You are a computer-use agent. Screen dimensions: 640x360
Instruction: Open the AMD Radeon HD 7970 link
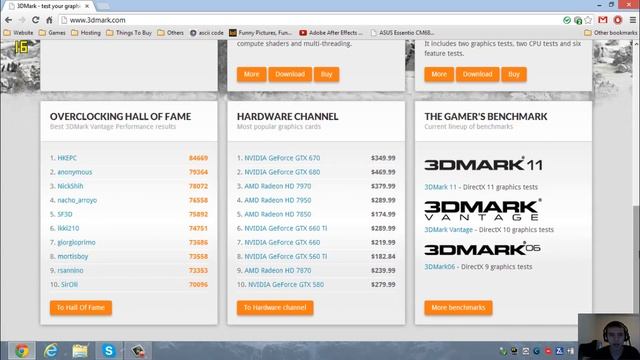[x=278, y=186]
